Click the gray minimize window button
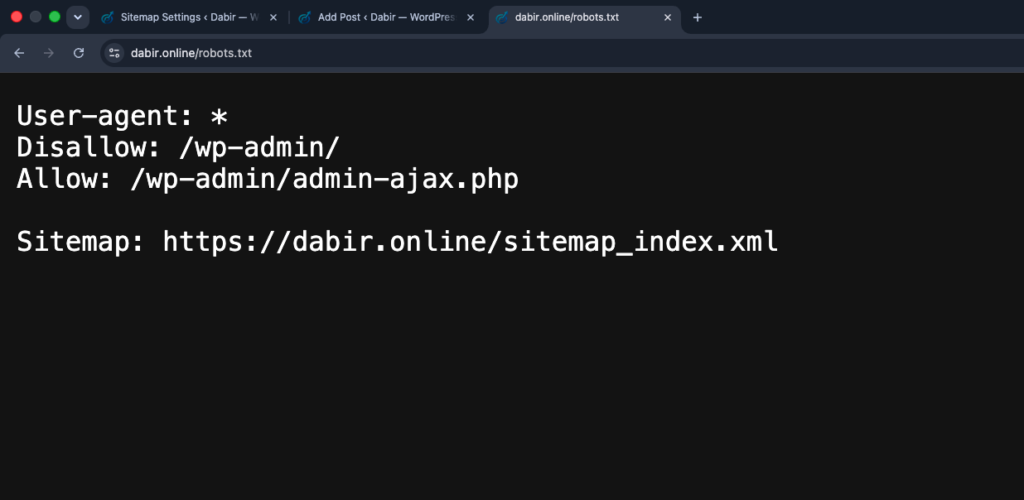This screenshot has height=500, width=1024. pos(36,17)
